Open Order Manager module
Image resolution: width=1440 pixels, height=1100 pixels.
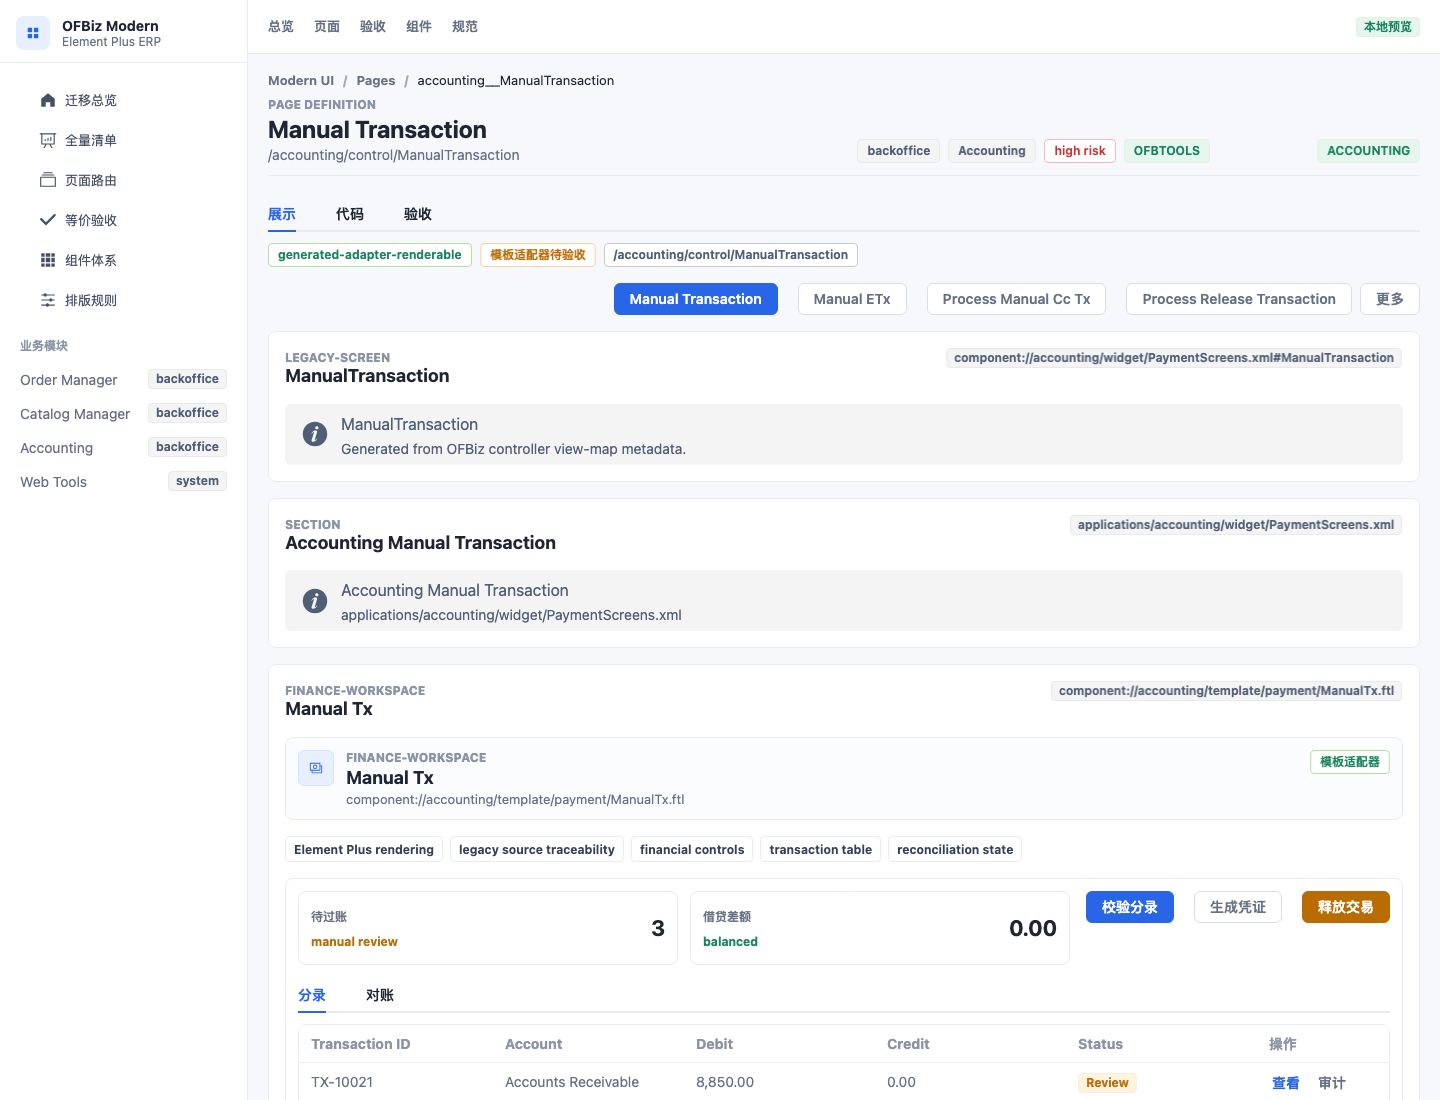point(124,380)
